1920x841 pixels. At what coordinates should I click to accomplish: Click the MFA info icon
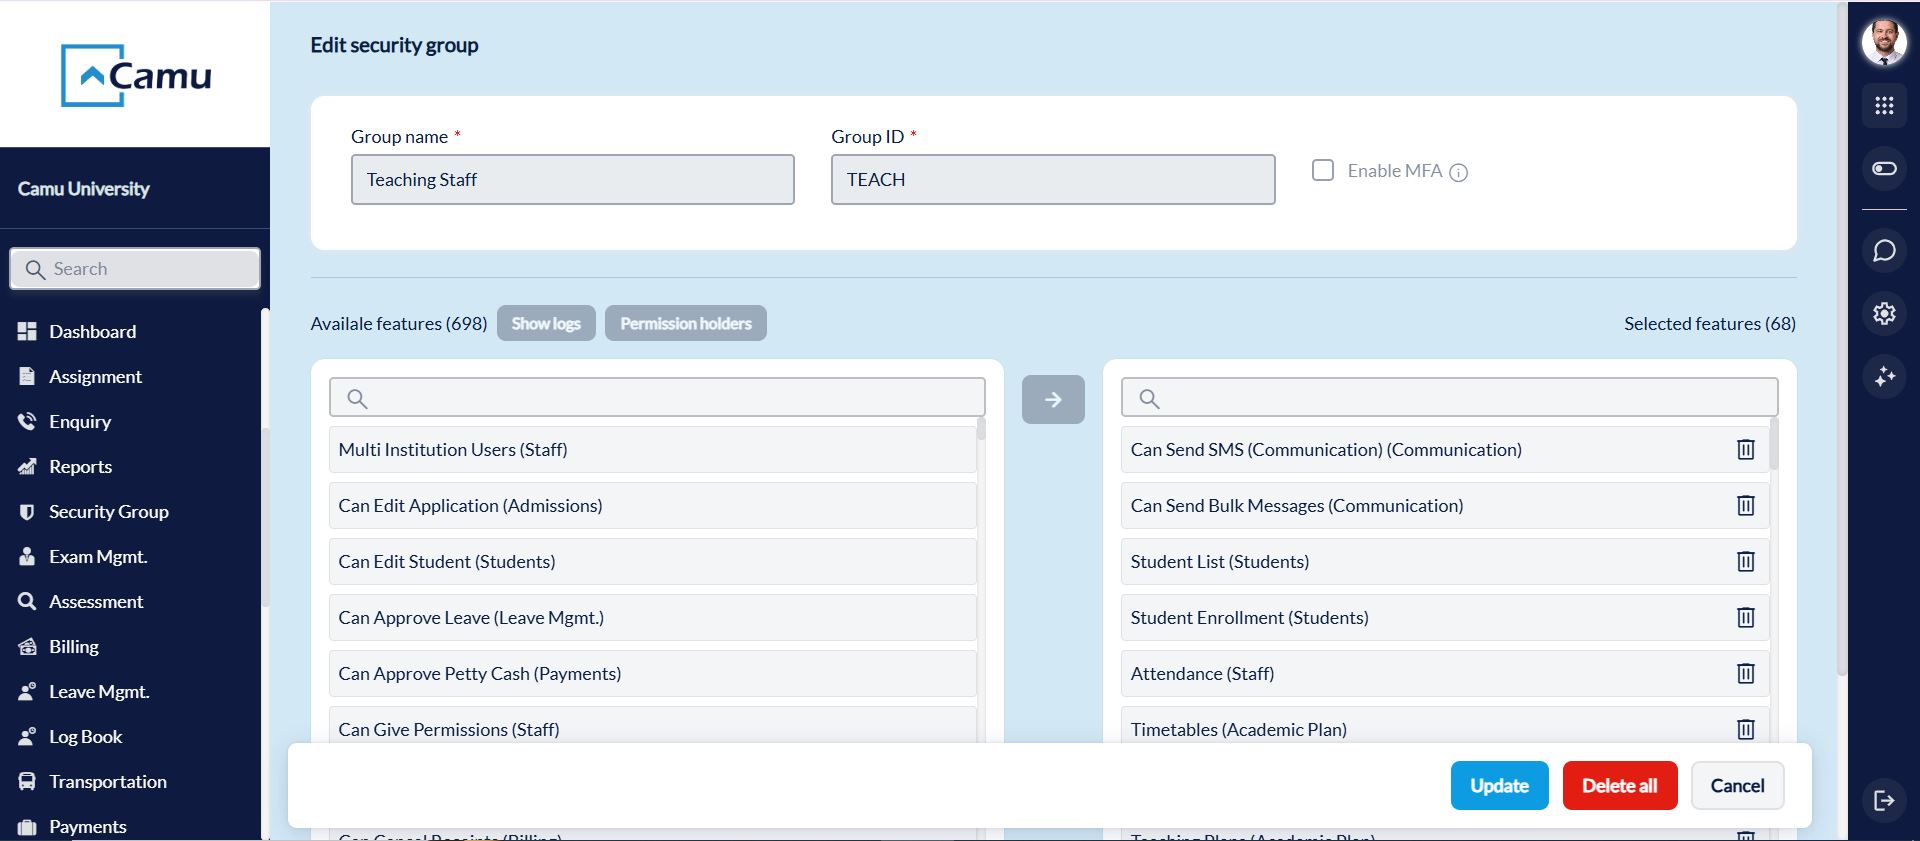pyautogui.click(x=1459, y=173)
